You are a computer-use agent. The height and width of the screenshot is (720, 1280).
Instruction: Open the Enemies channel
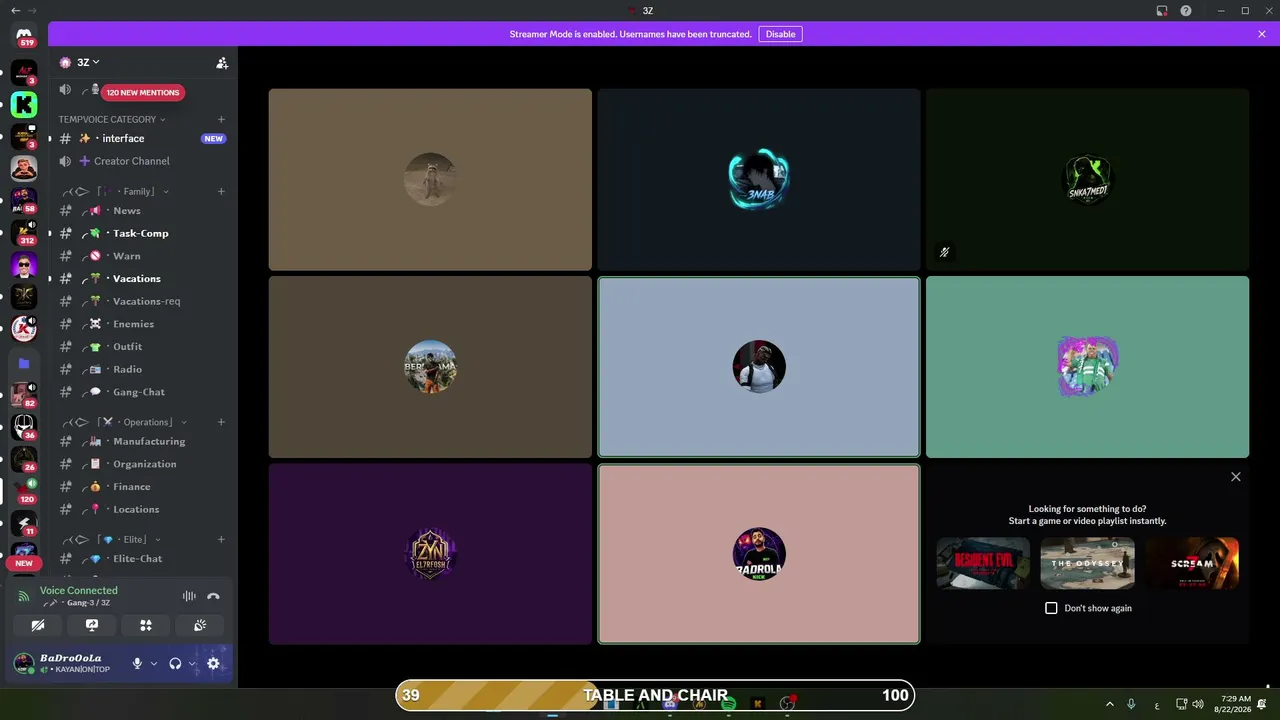click(x=142, y=324)
